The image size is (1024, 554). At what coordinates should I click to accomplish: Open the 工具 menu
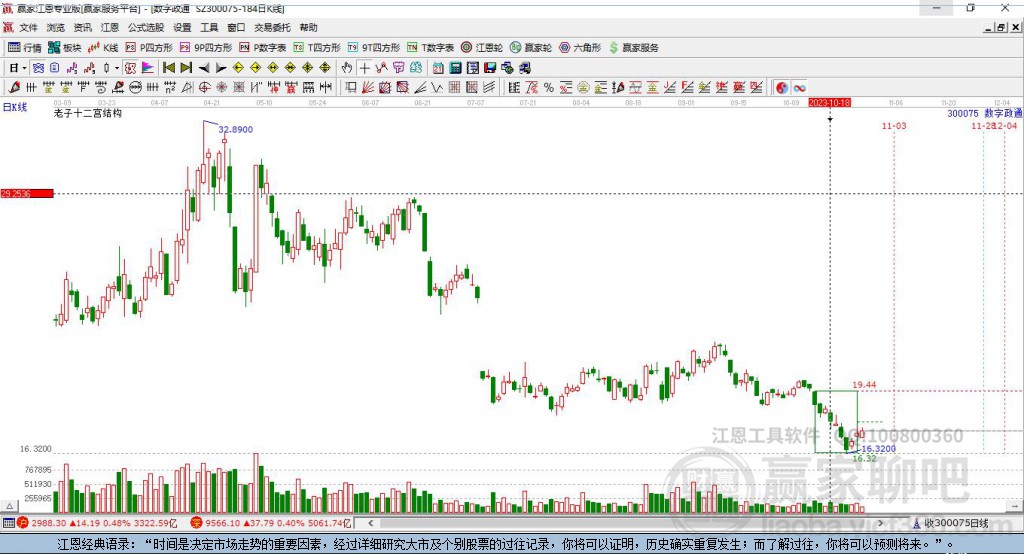[x=209, y=27]
